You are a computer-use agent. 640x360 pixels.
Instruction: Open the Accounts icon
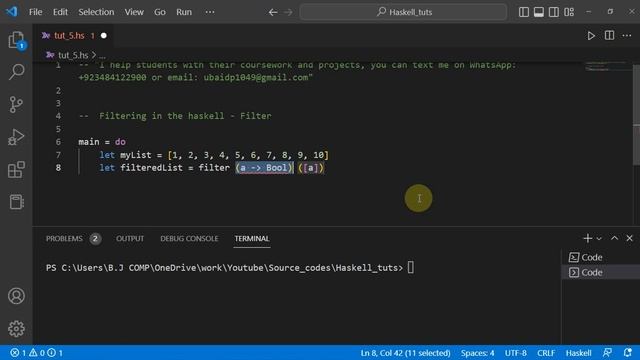tap(16, 296)
